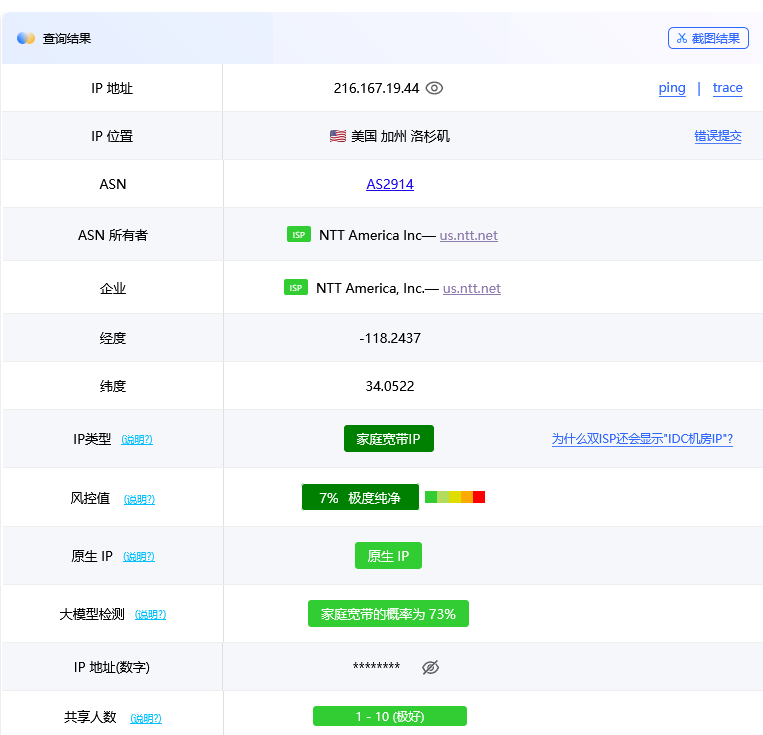Viewport: 763px width, 735px height.
Task: Click the IP 位置 row label
Action: (112, 136)
